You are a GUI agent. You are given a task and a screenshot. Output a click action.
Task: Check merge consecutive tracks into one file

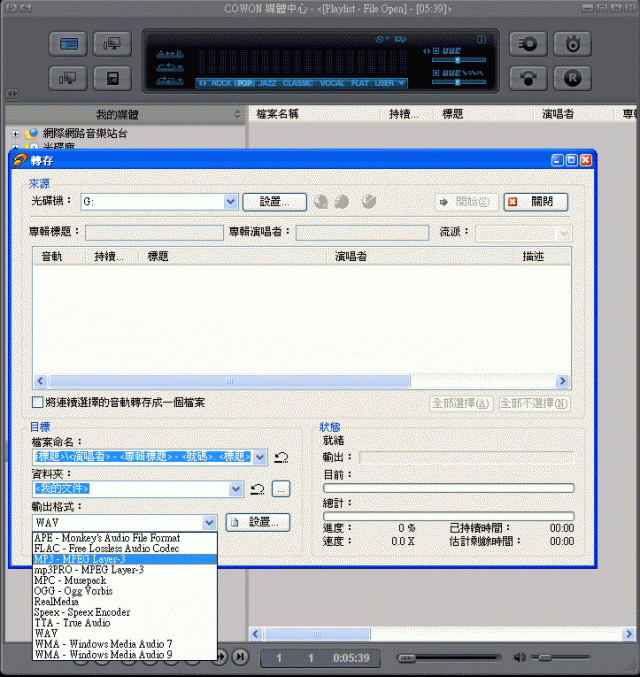tap(38, 402)
